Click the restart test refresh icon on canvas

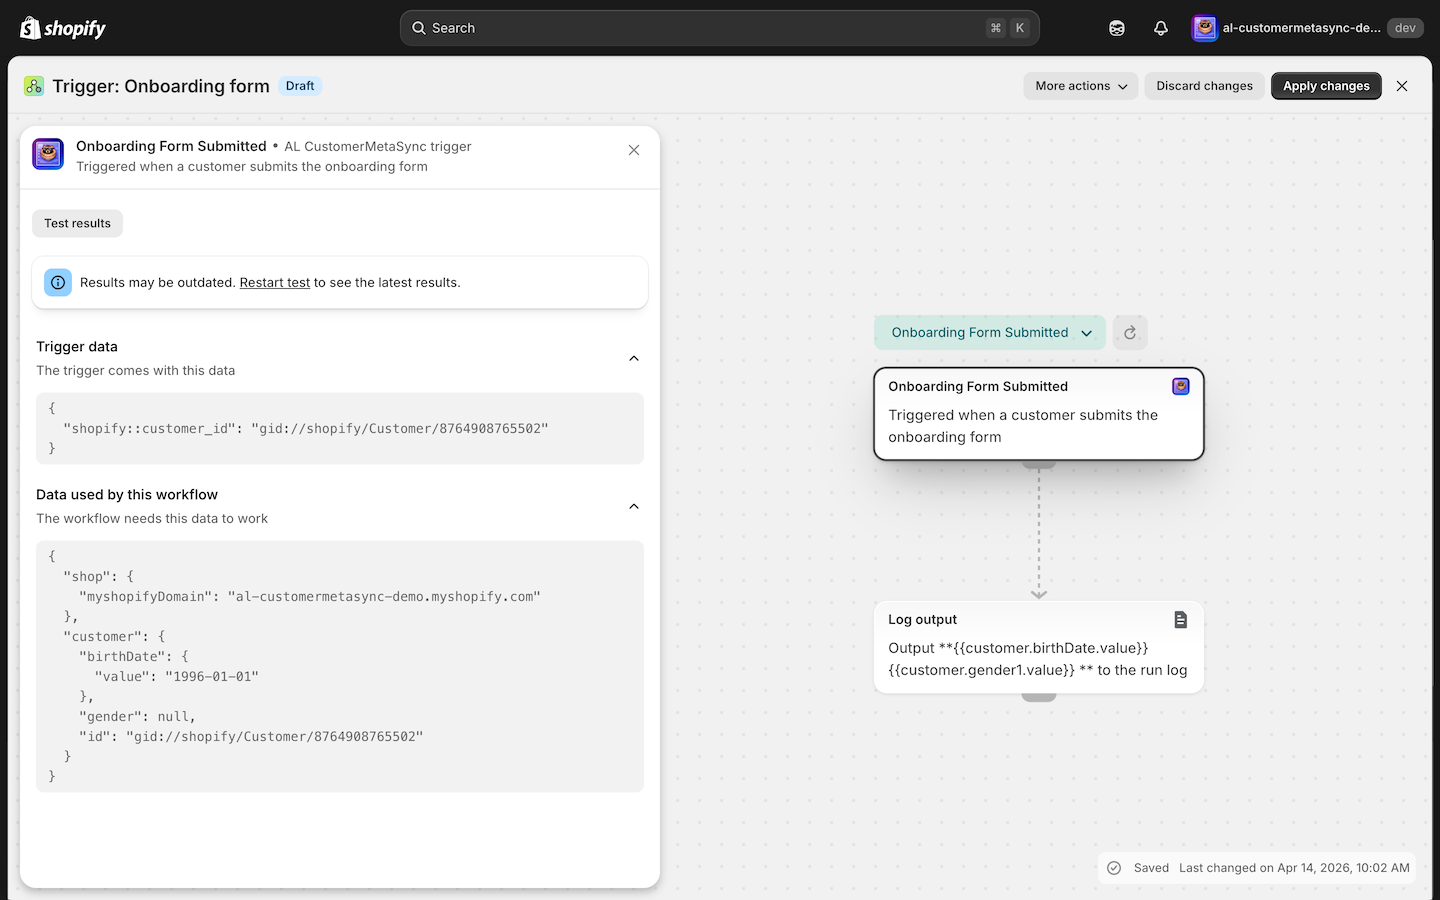tap(1130, 333)
